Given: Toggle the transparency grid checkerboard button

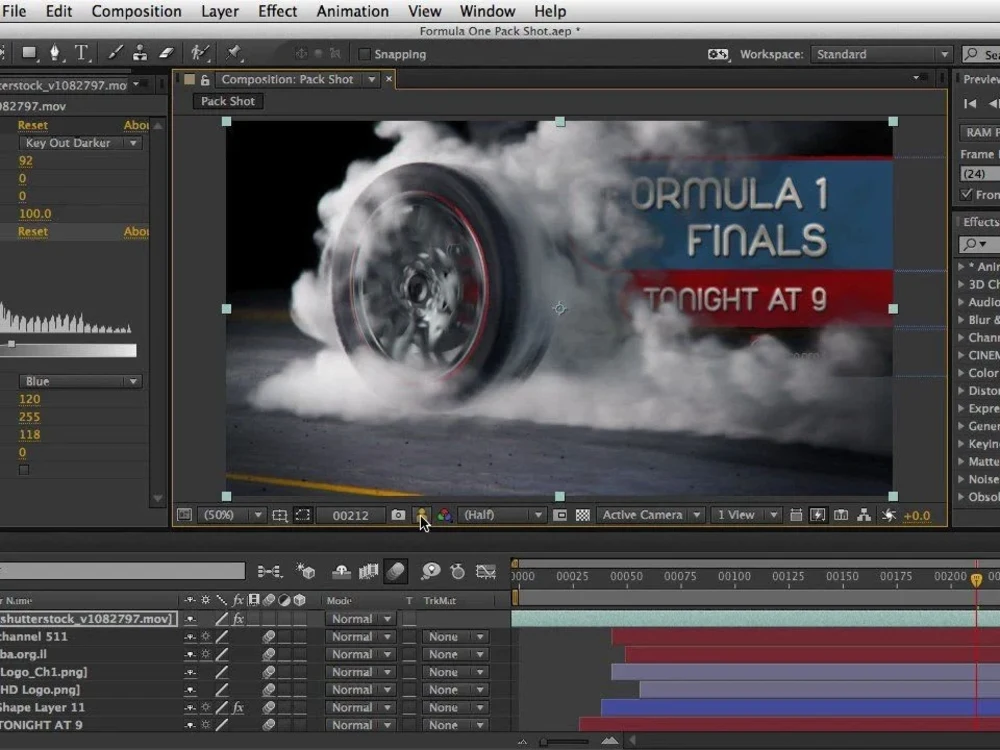Looking at the screenshot, I should coord(583,515).
